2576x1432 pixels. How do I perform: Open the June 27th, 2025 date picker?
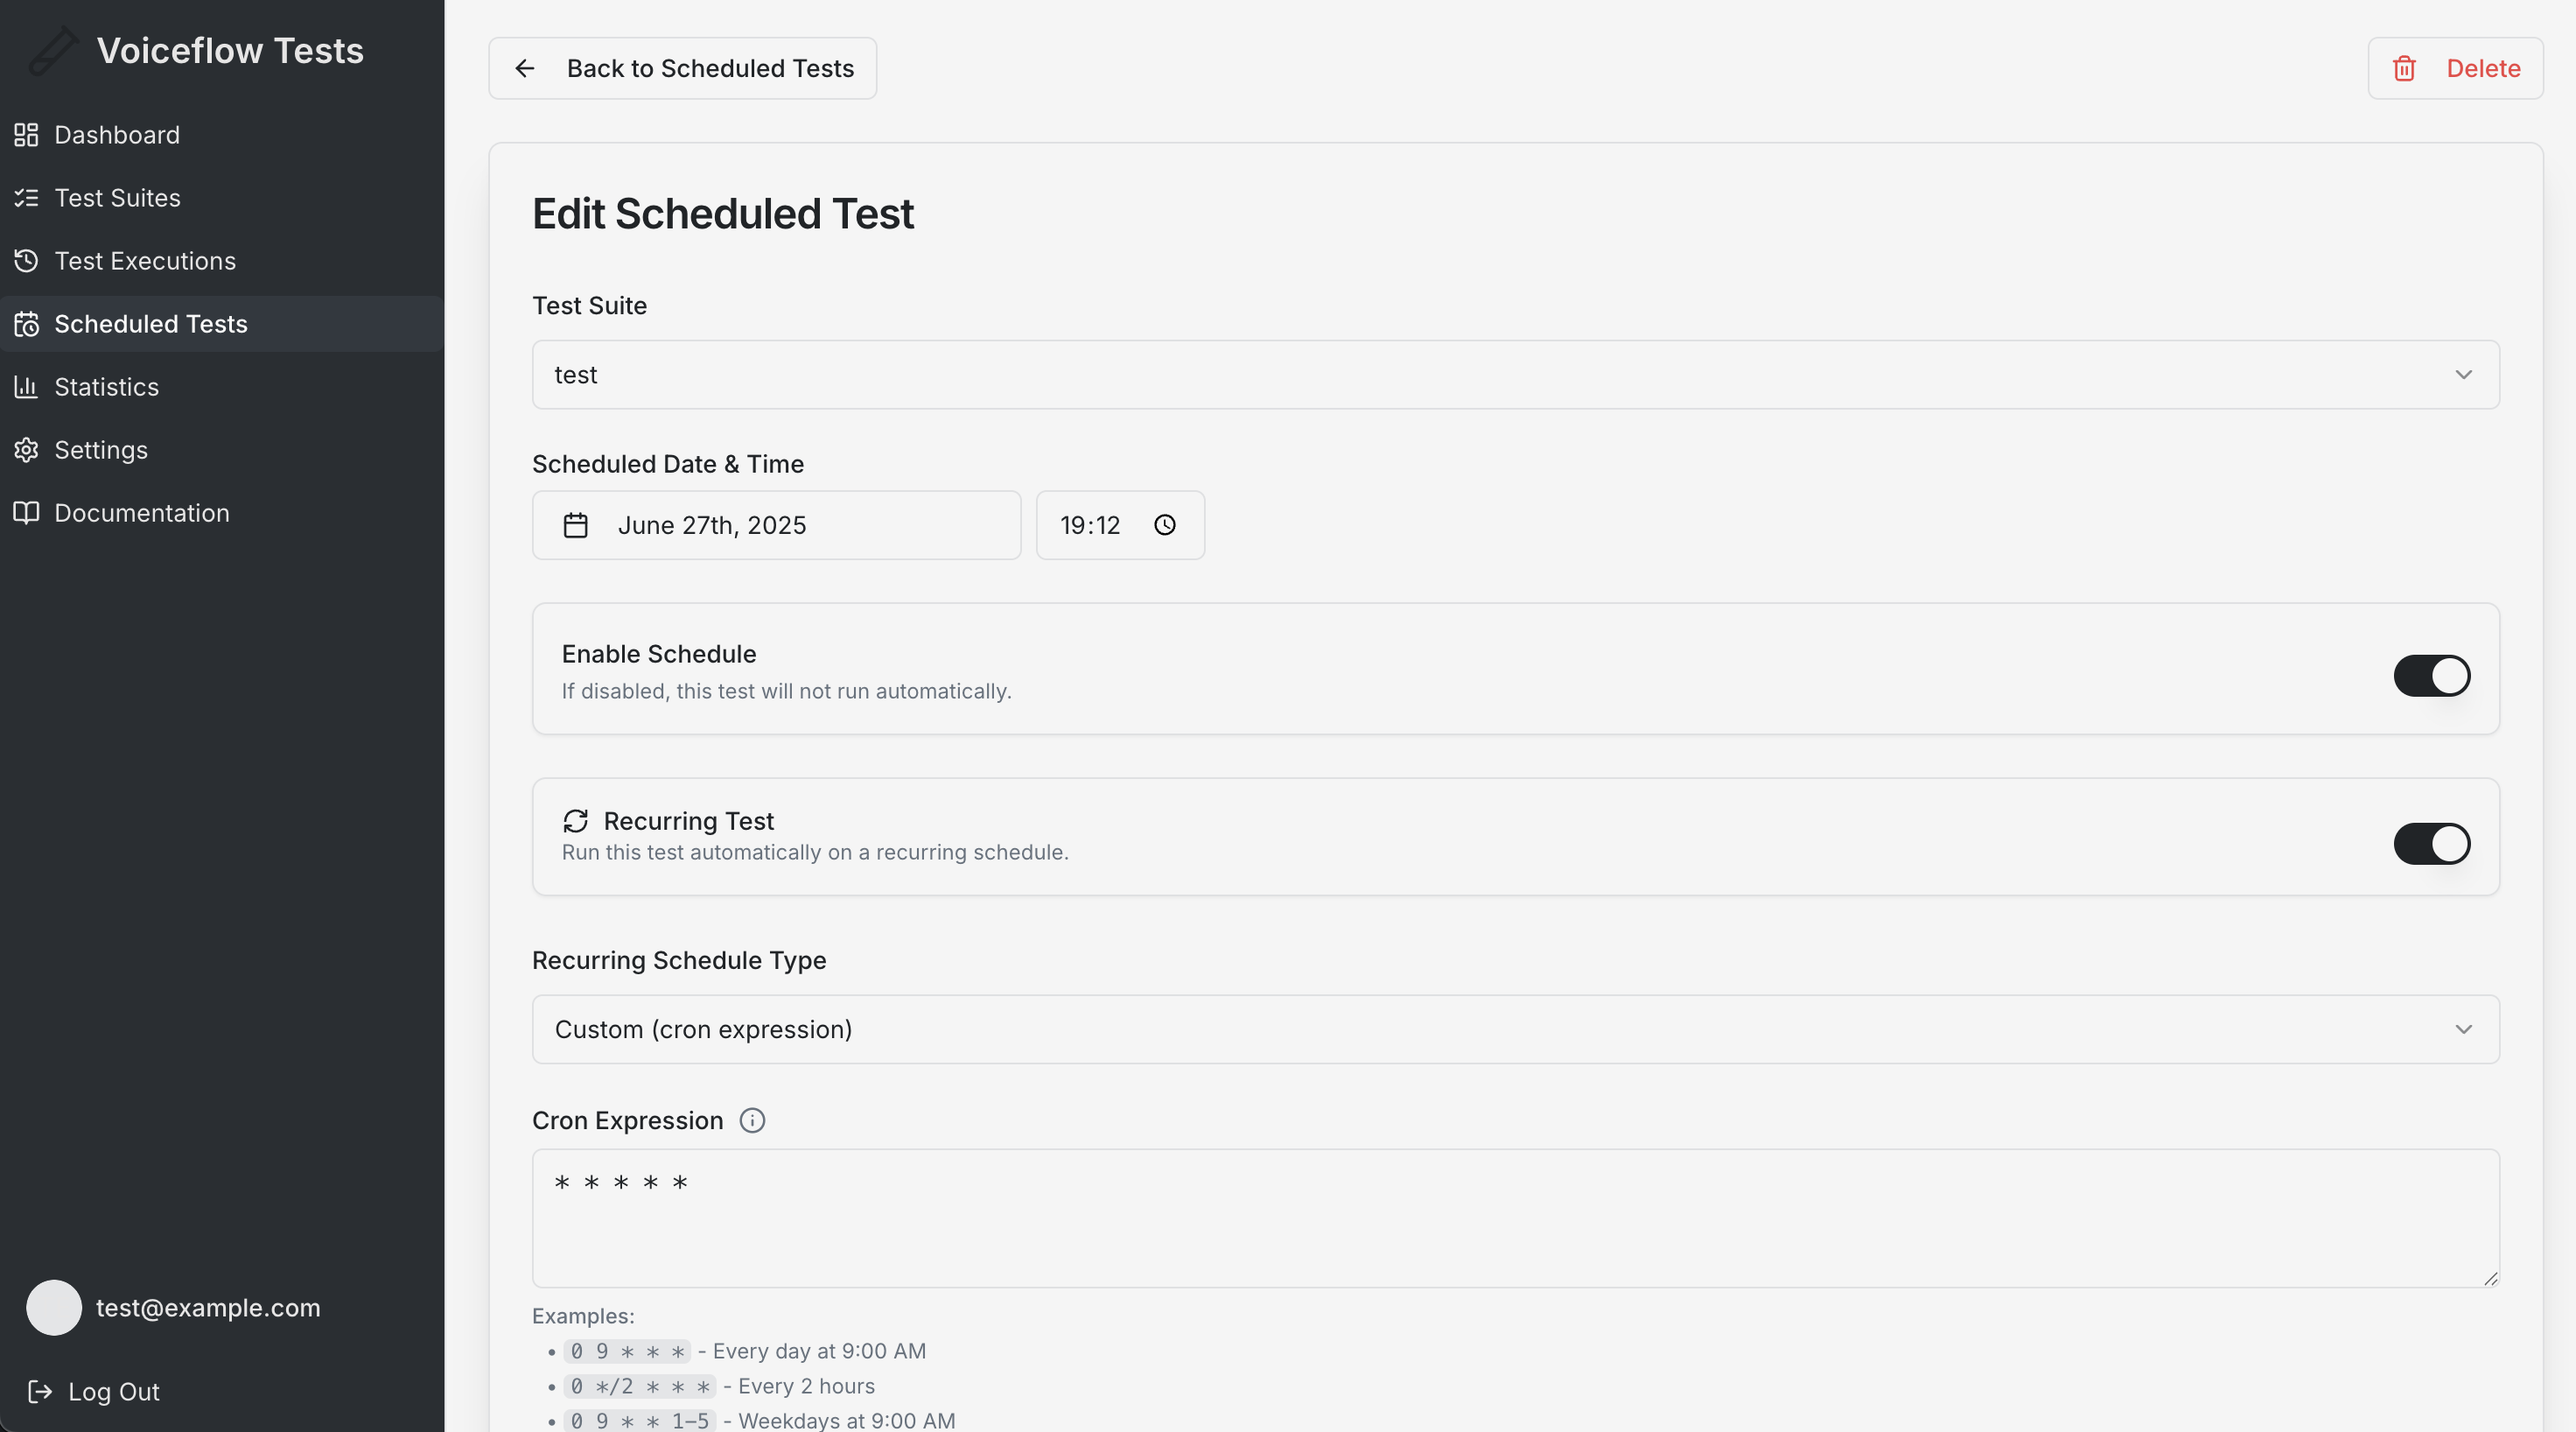tap(777, 525)
